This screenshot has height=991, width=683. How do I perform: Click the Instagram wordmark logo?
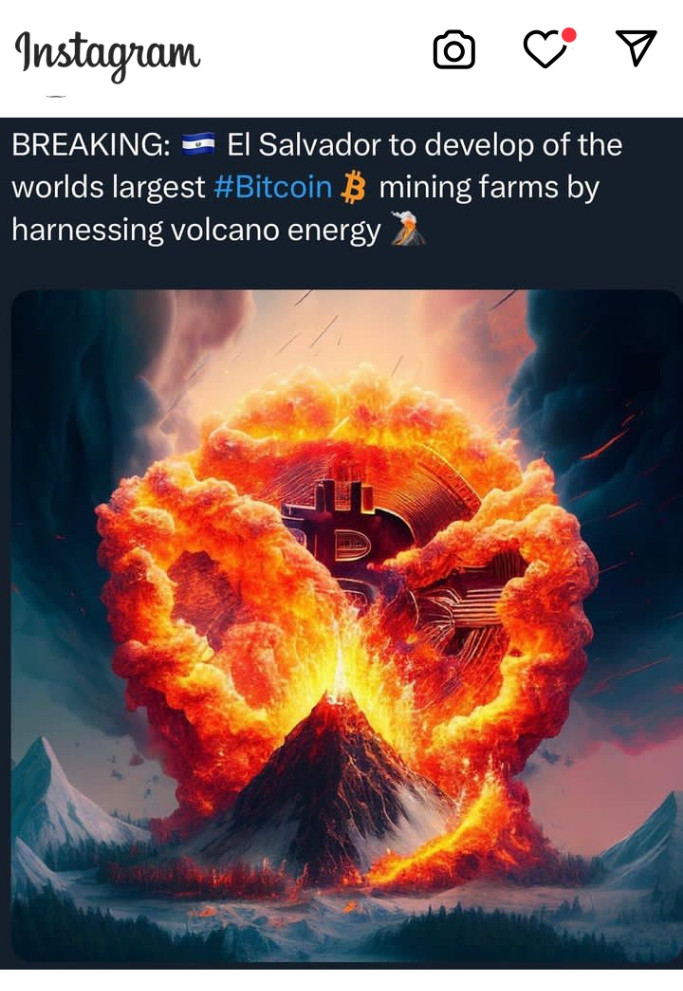click(x=107, y=54)
